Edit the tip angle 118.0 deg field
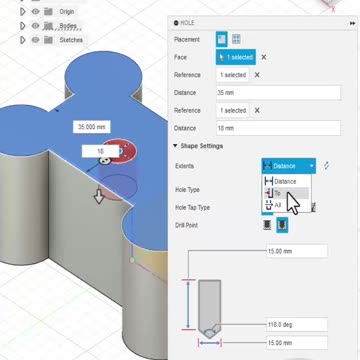The image size is (360, 360). (x=297, y=324)
